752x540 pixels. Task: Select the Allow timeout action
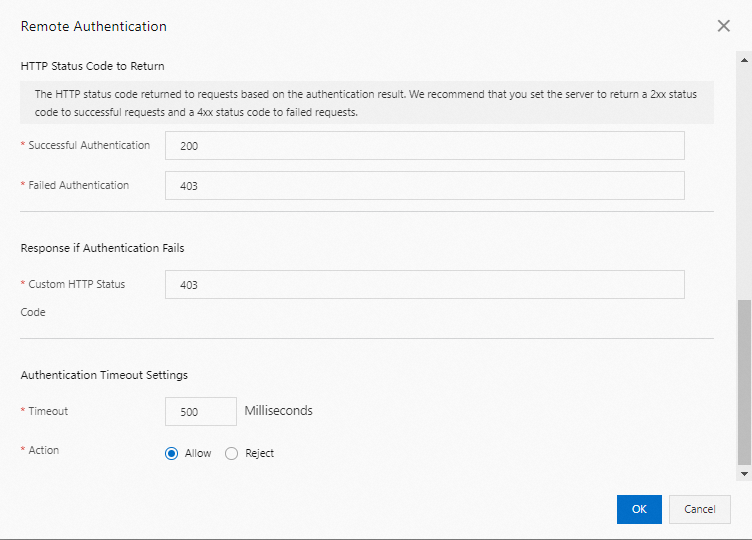pos(172,453)
